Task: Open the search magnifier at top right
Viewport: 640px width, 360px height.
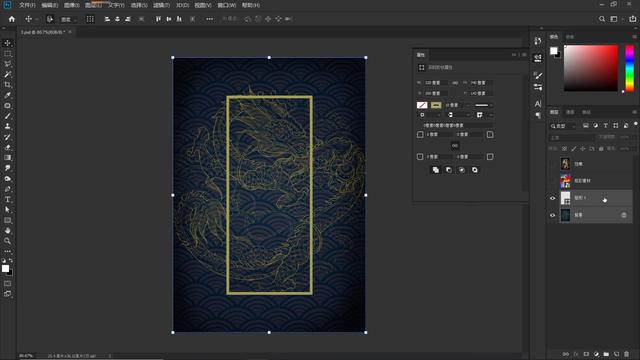Action: pyautogui.click(x=602, y=19)
